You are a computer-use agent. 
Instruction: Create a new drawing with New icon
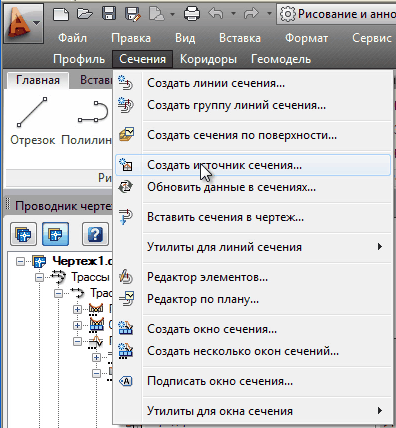[61, 14]
